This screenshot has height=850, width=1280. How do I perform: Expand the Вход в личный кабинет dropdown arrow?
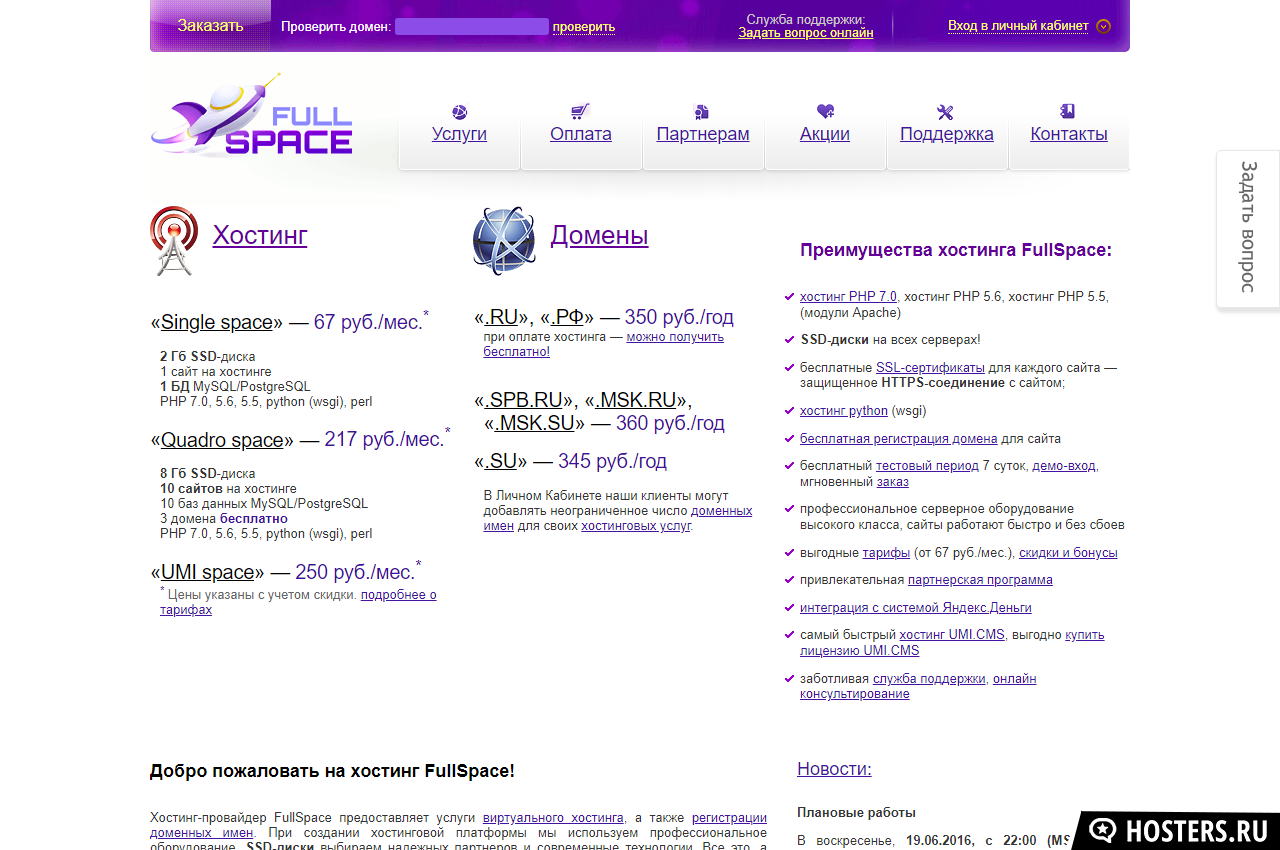(1103, 26)
